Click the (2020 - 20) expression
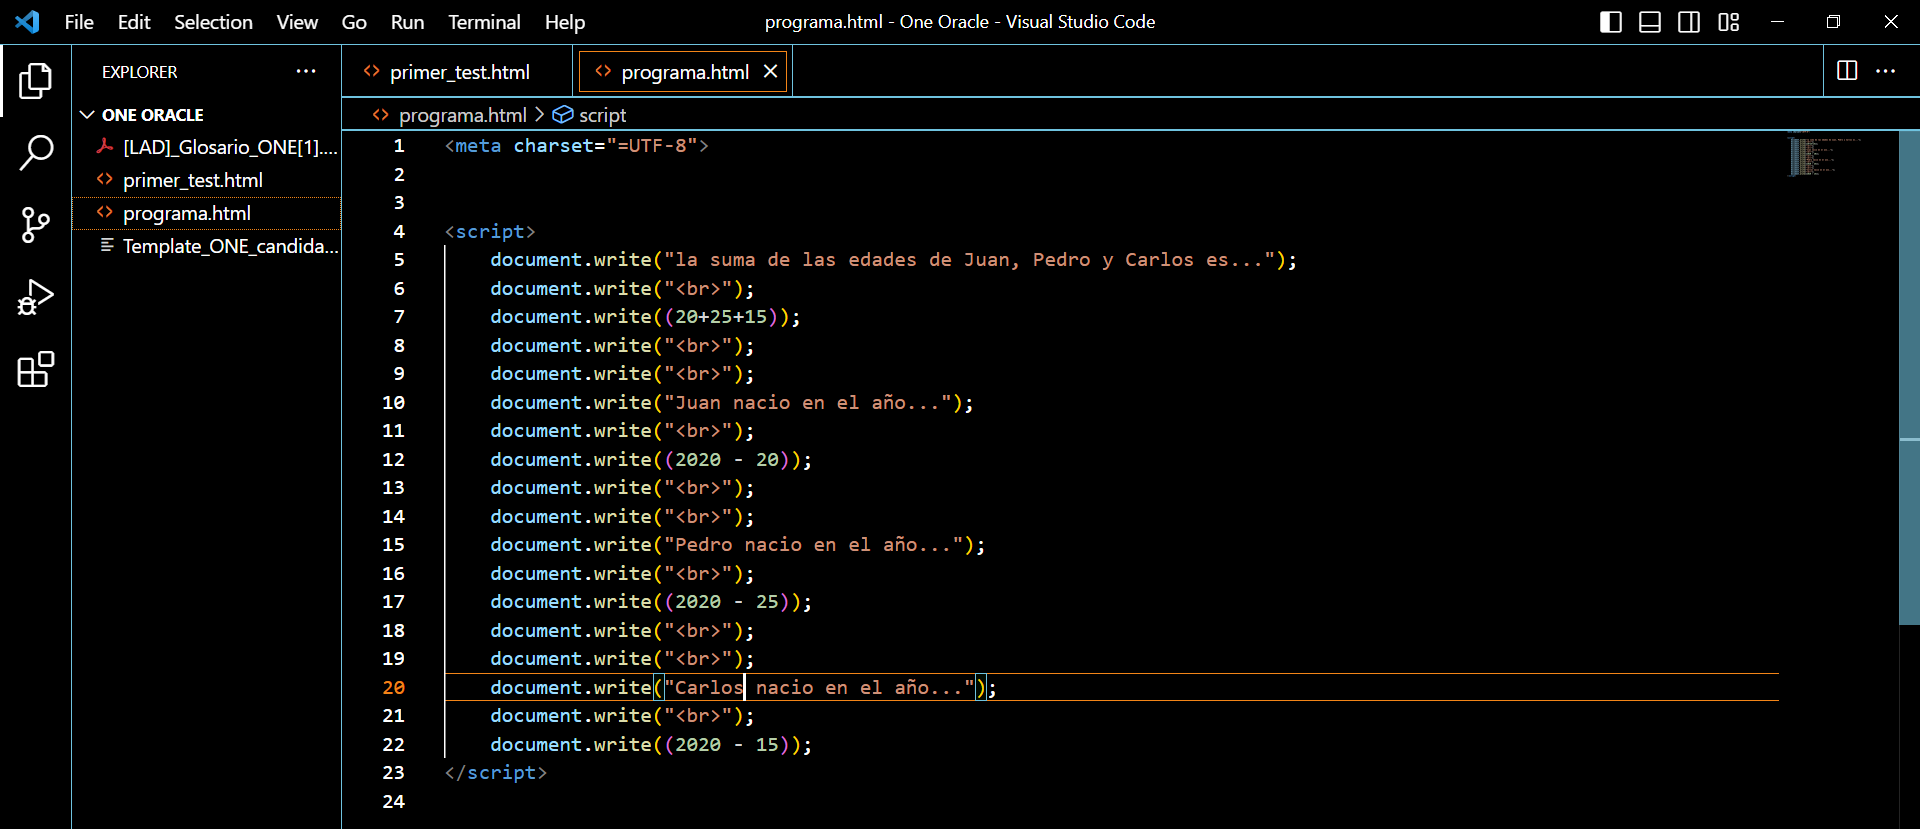The image size is (1920, 829). coord(727,460)
